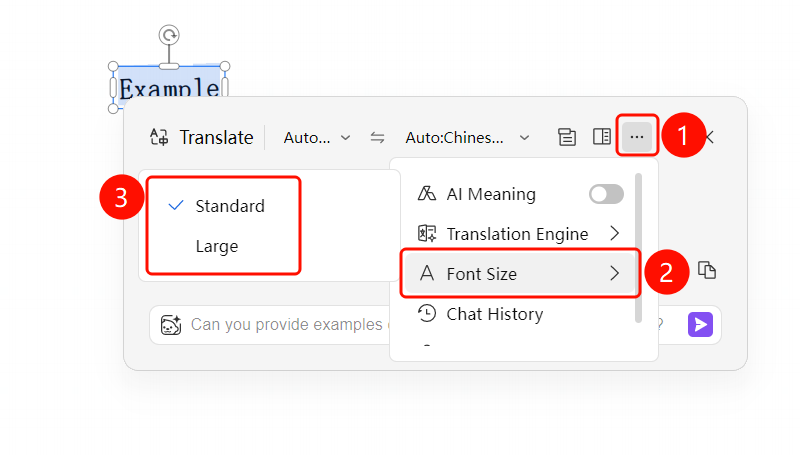The image size is (800, 455).
Task: Close the Translate panel
Action: pyautogui.click(x=710, y=137)
